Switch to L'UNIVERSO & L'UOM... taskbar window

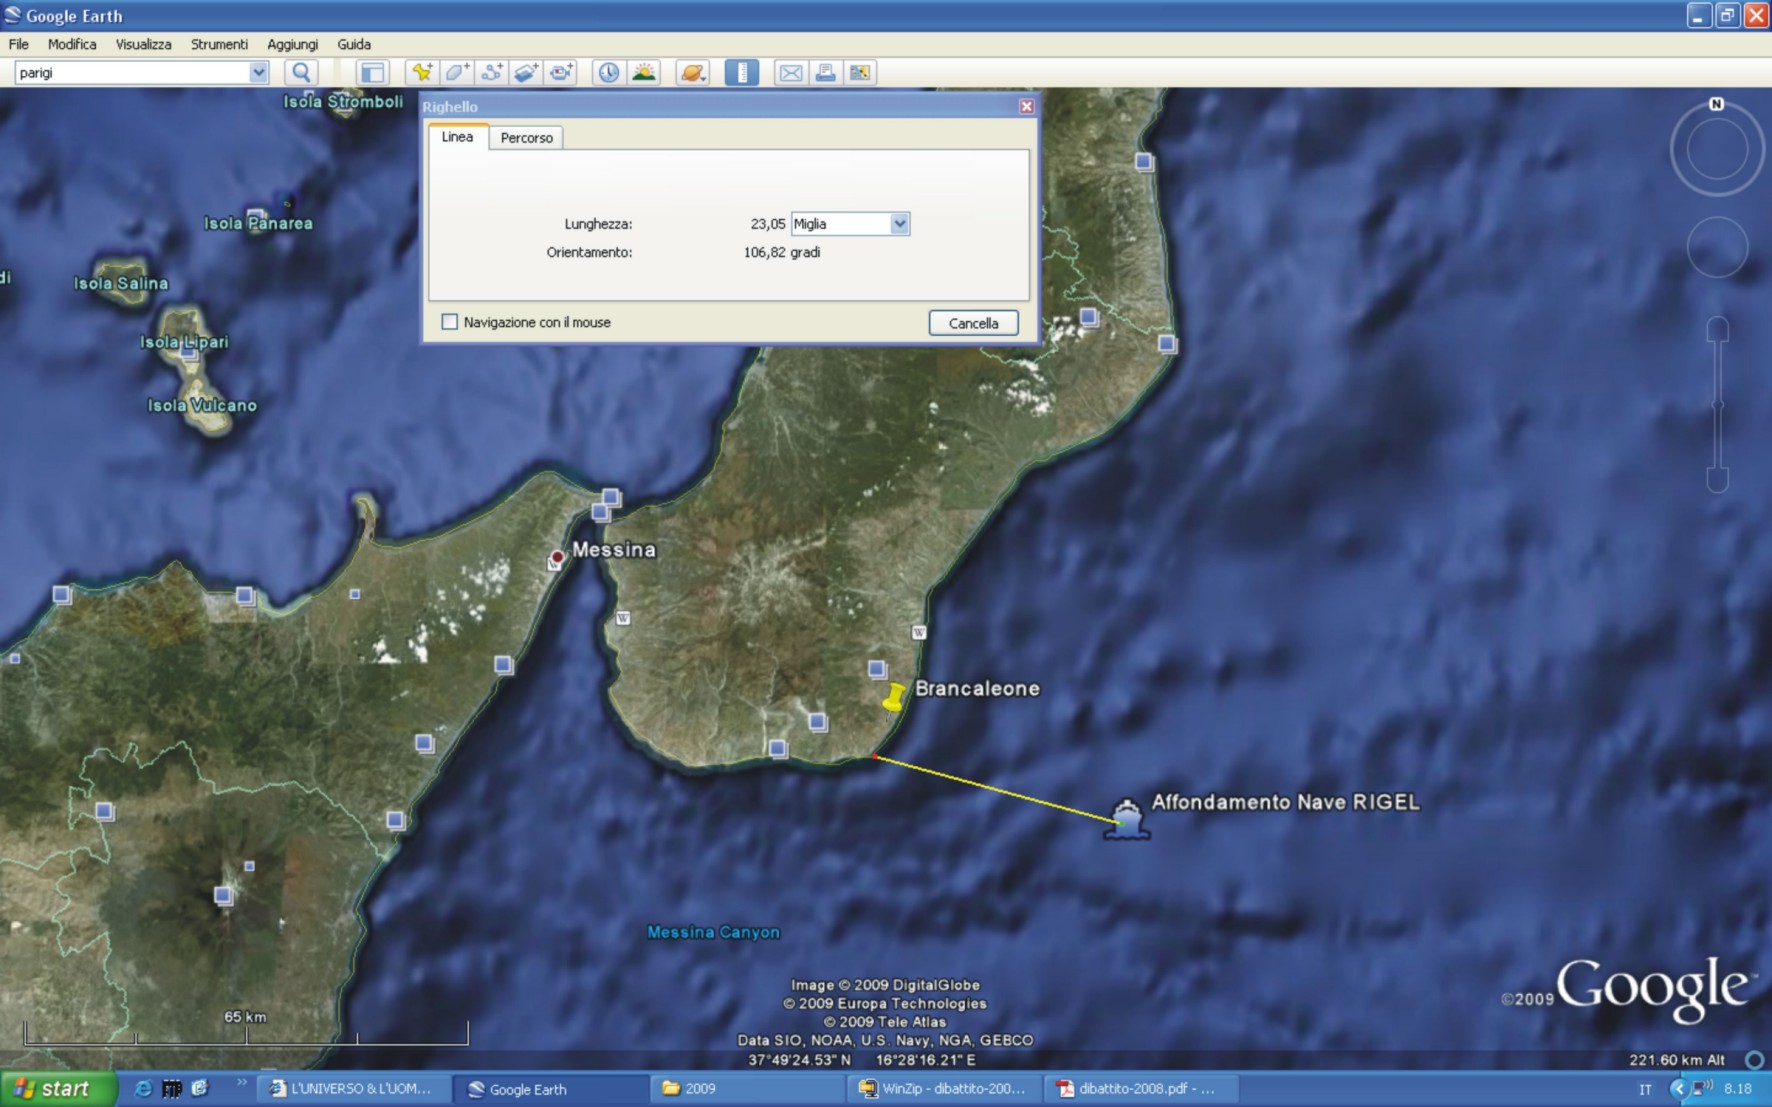point(353,1088)
